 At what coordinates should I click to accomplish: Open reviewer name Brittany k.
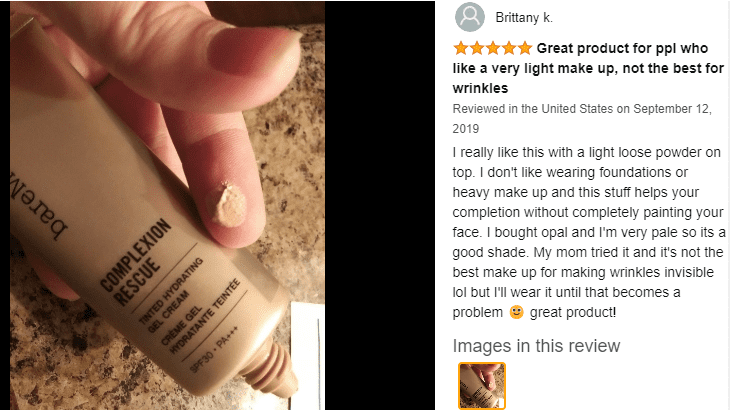coord(524,18)
